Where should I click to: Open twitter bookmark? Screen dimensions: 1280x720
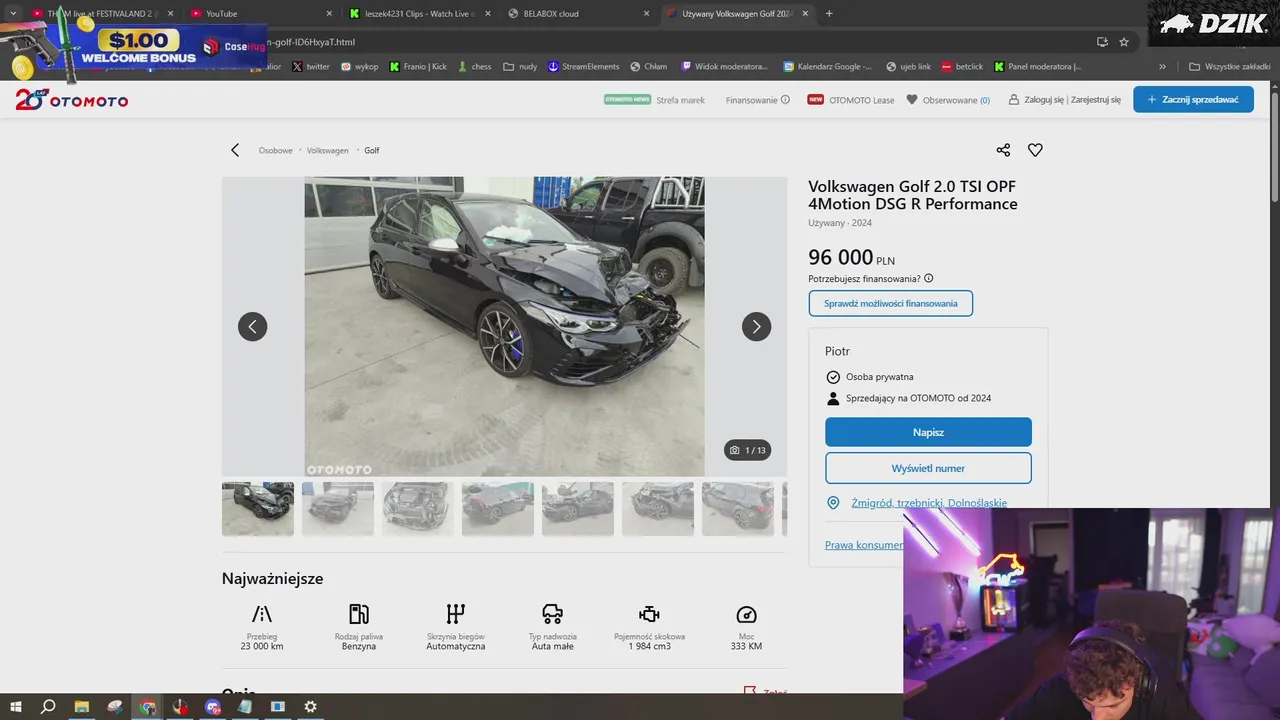coord(310,67)
